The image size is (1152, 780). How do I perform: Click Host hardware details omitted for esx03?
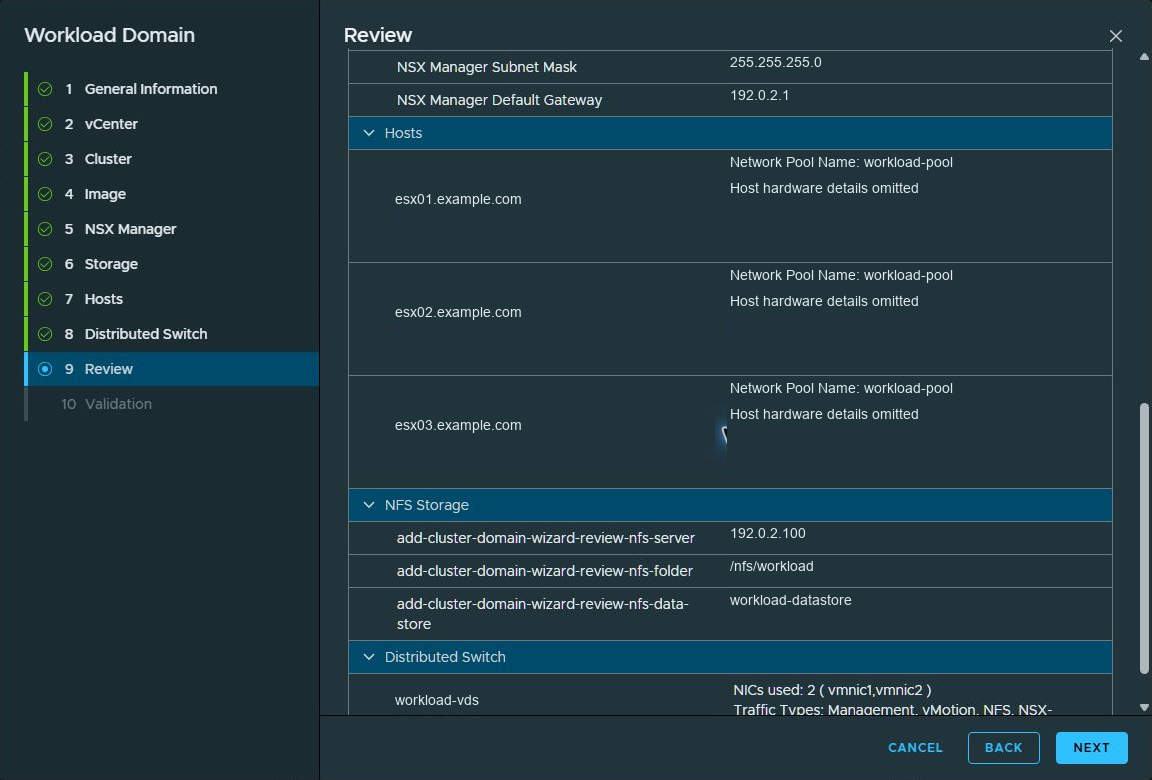824,414
